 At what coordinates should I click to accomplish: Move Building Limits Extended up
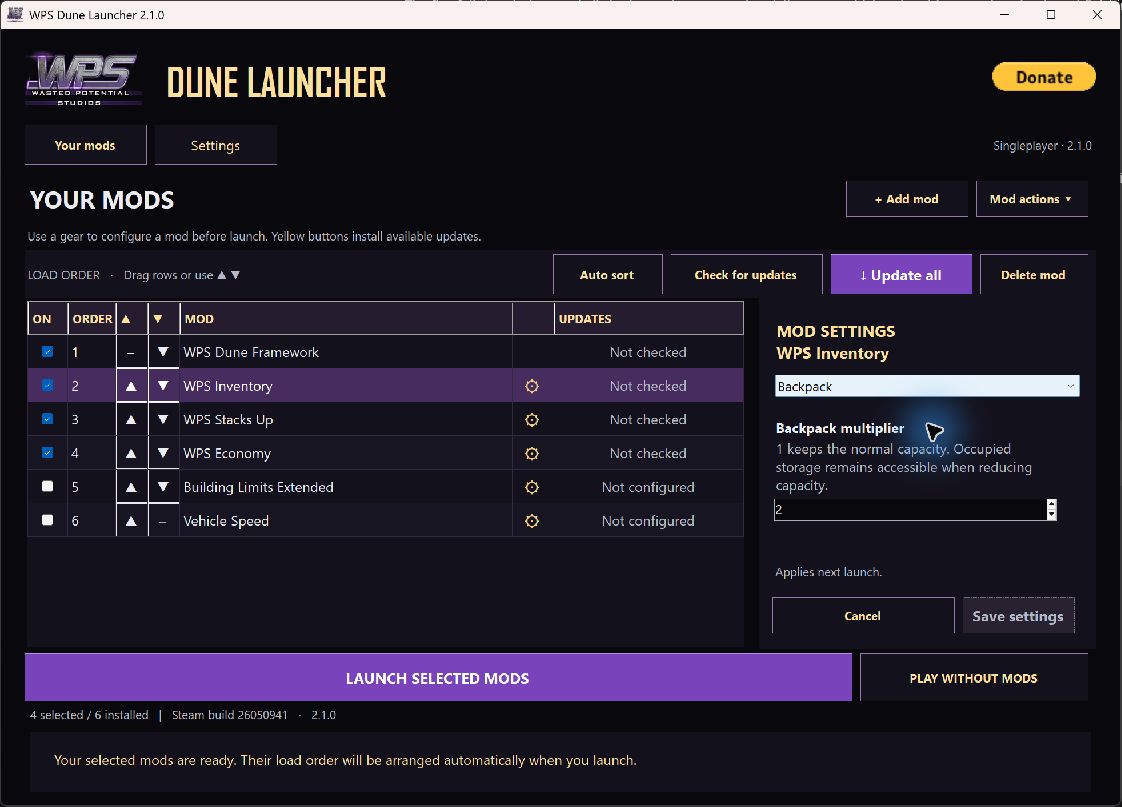tap(131, 487)
